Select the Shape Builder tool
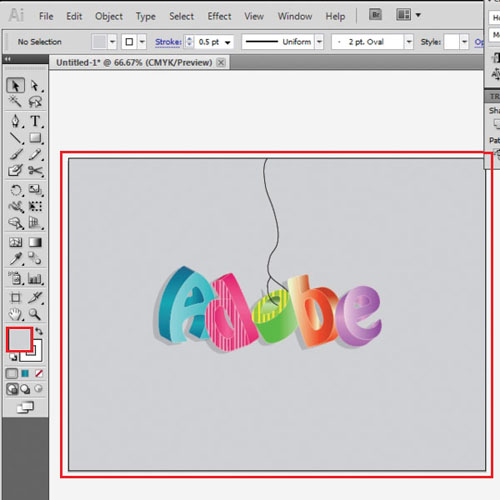Viewport: 500px width, 500px height. tap(15, 223)
